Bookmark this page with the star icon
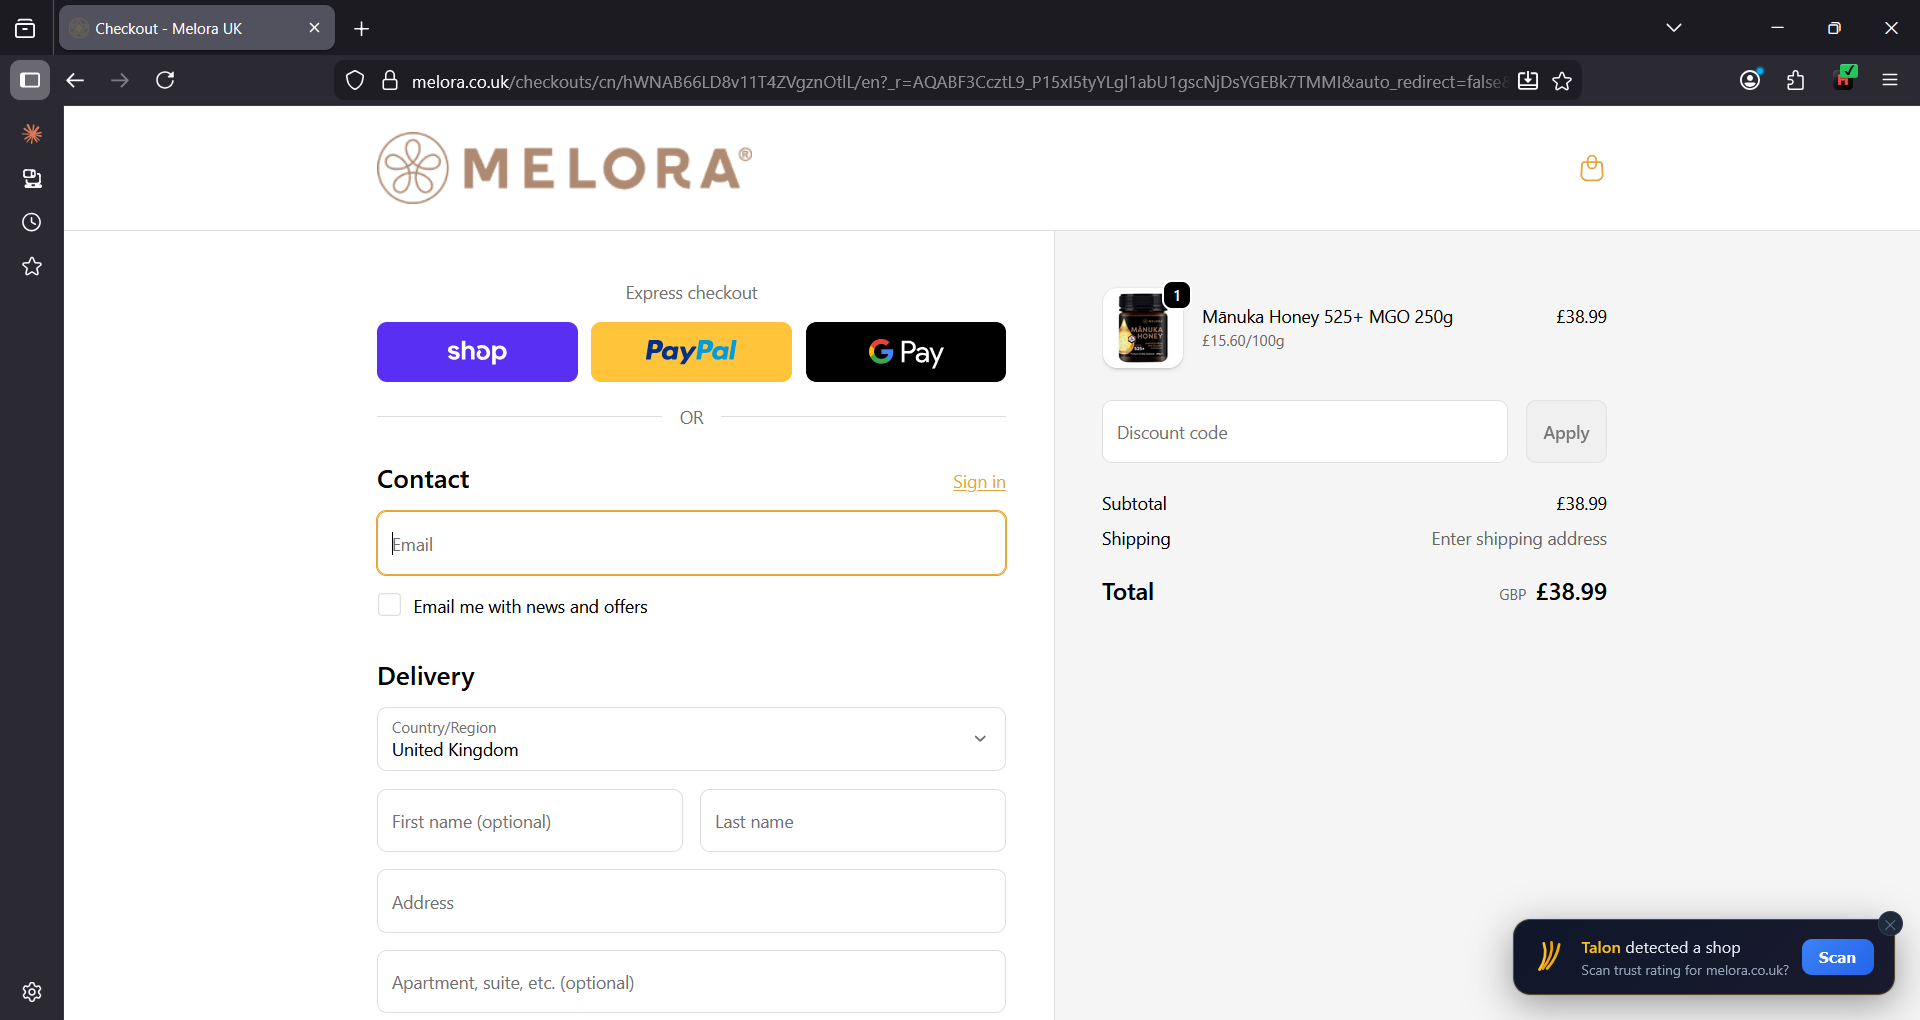The height and width of the screenshot is (1020, 1920). (1562, 81)
